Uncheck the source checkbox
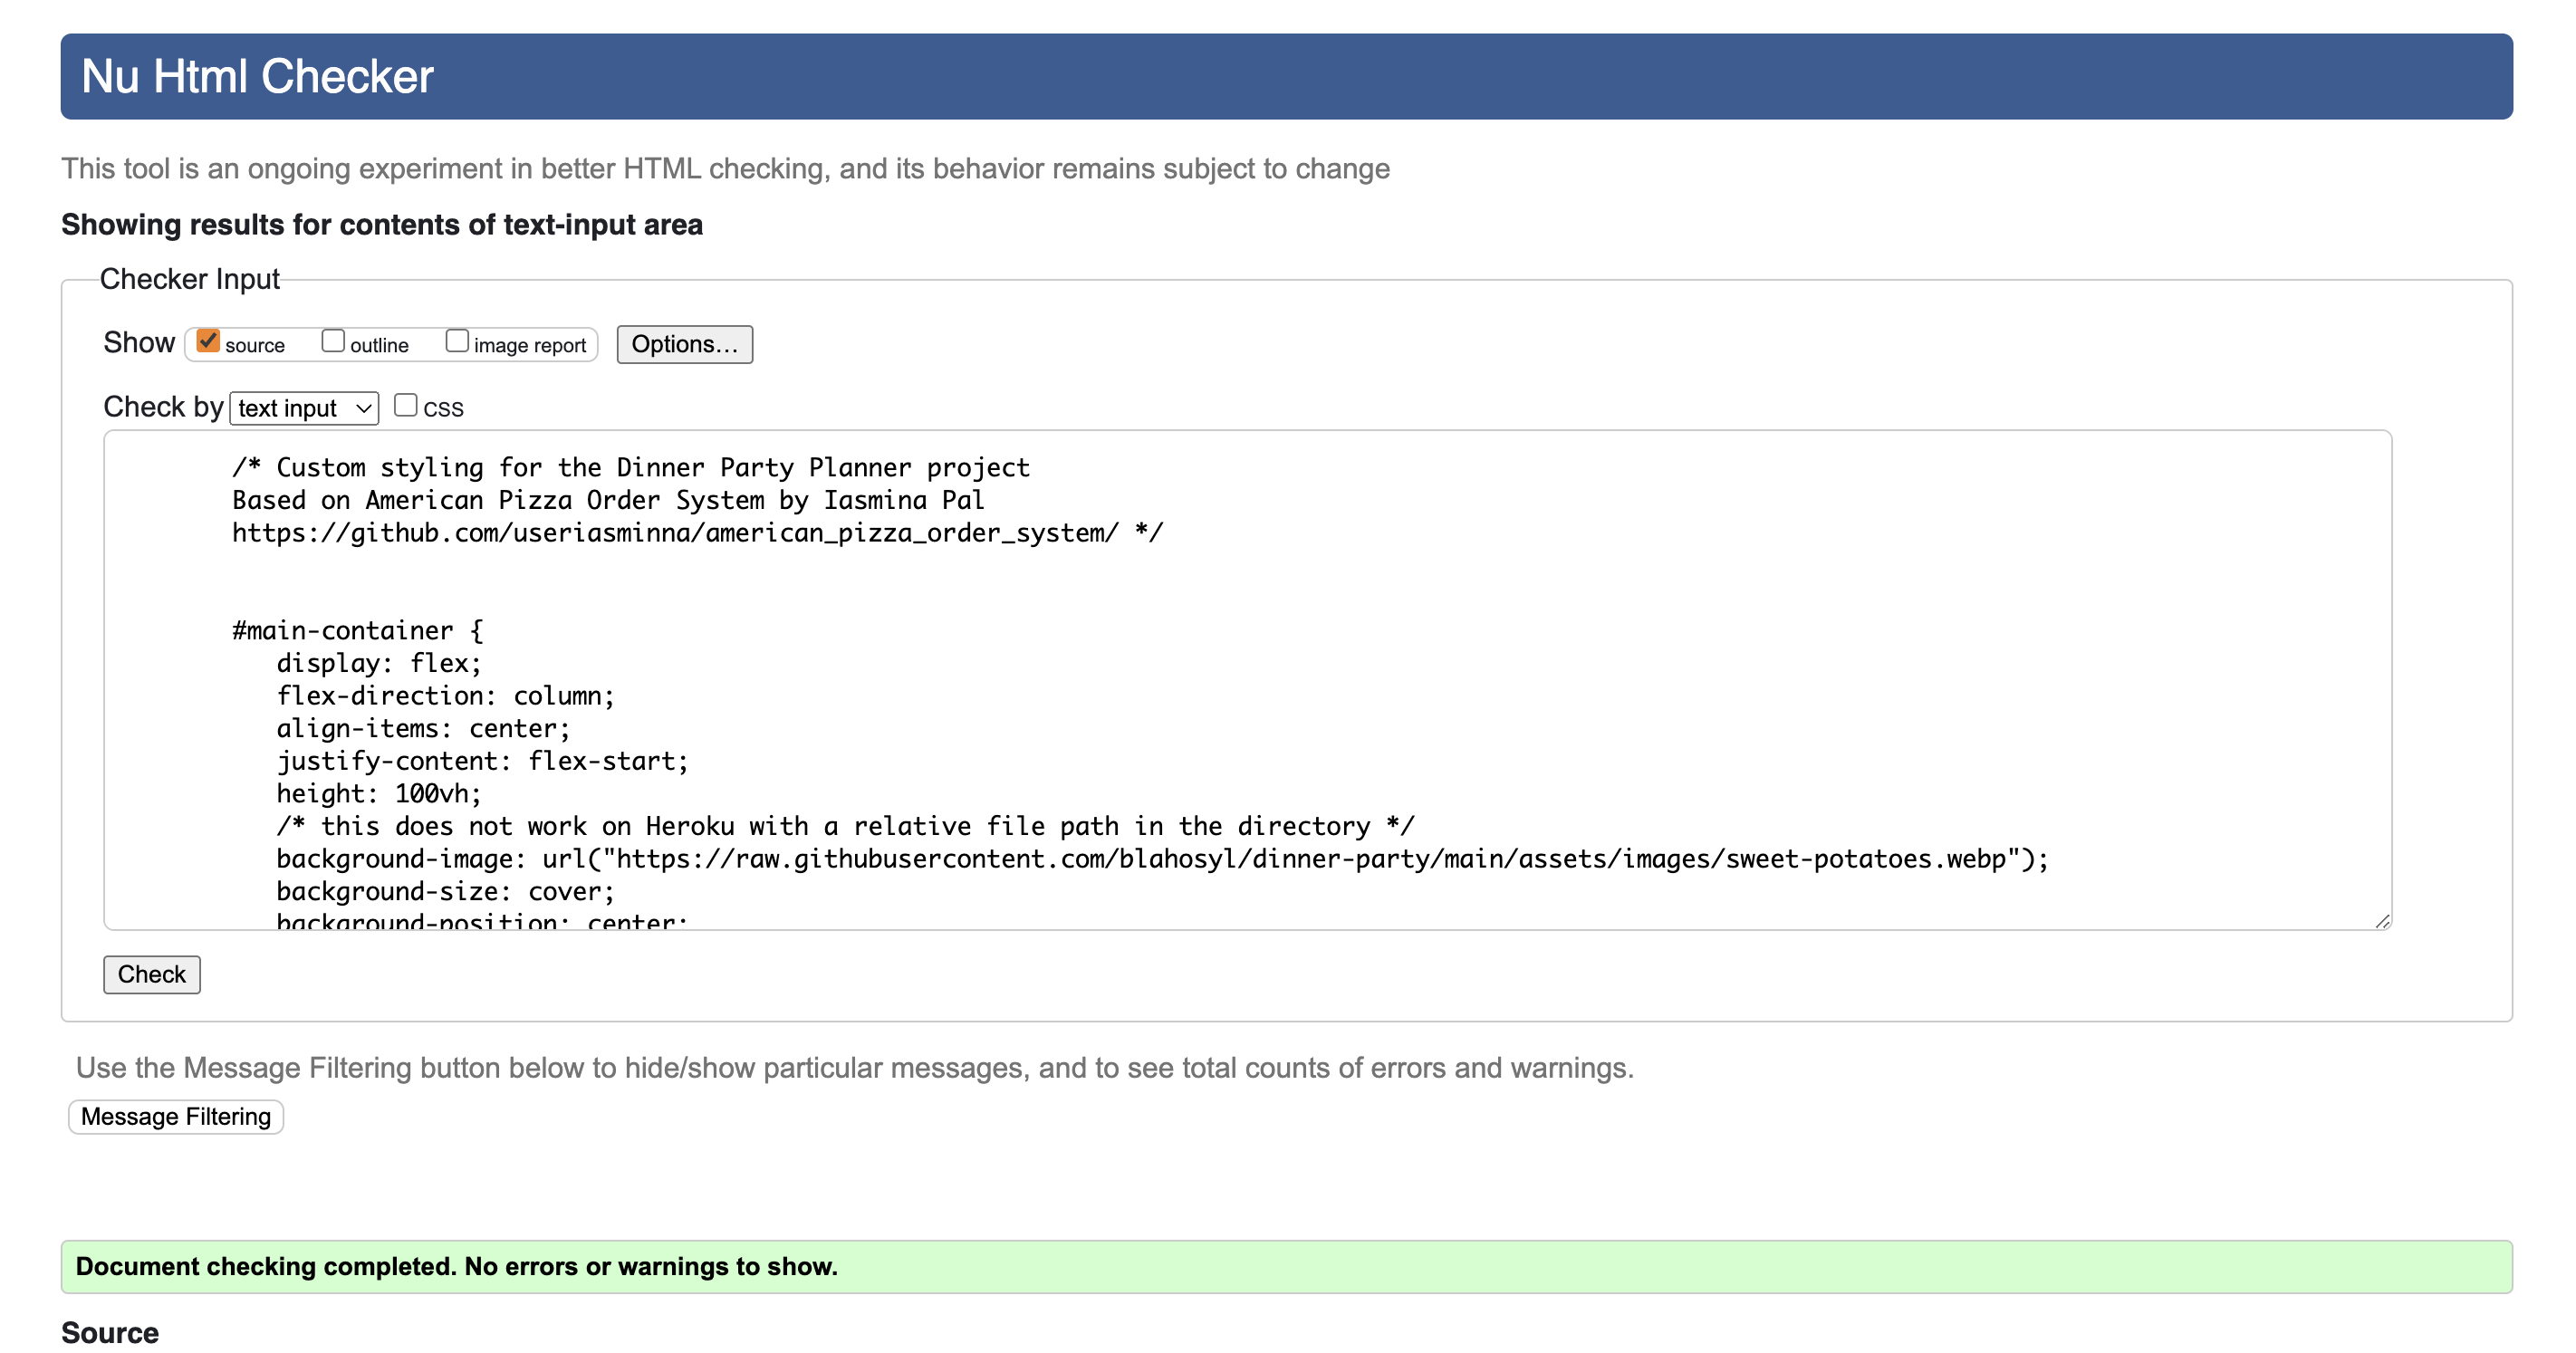 tap(207, 341)
